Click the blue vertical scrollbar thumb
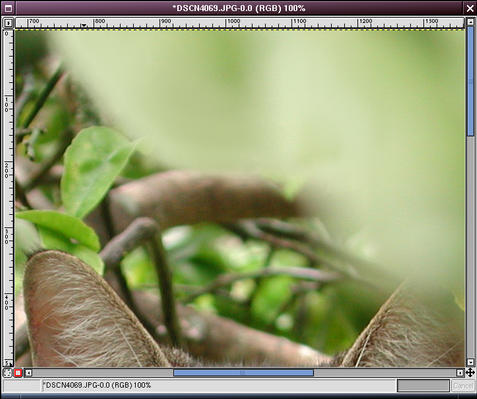The image size is (477, 399). tap(470, 81)
